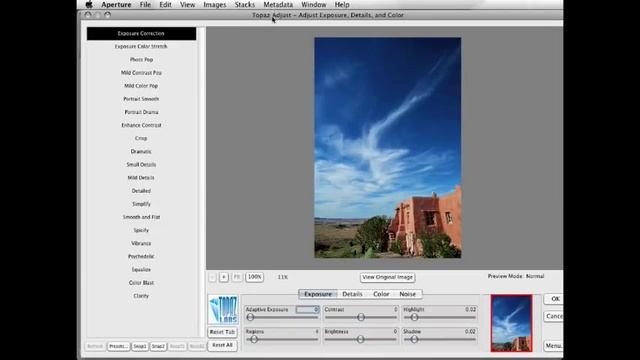Open the Images menu
640x360 pixels.
click(215, 5)
